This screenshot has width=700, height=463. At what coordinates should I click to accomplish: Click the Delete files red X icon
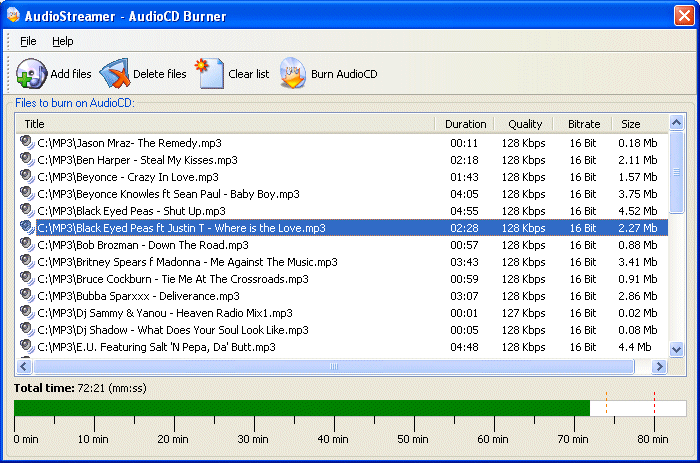(114, 74)
